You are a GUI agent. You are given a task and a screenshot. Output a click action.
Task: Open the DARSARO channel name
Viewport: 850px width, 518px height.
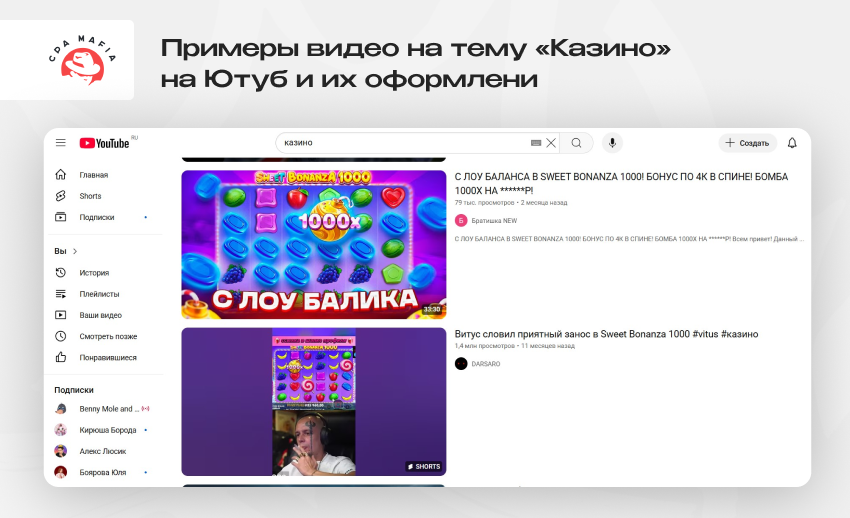point(486,364)
